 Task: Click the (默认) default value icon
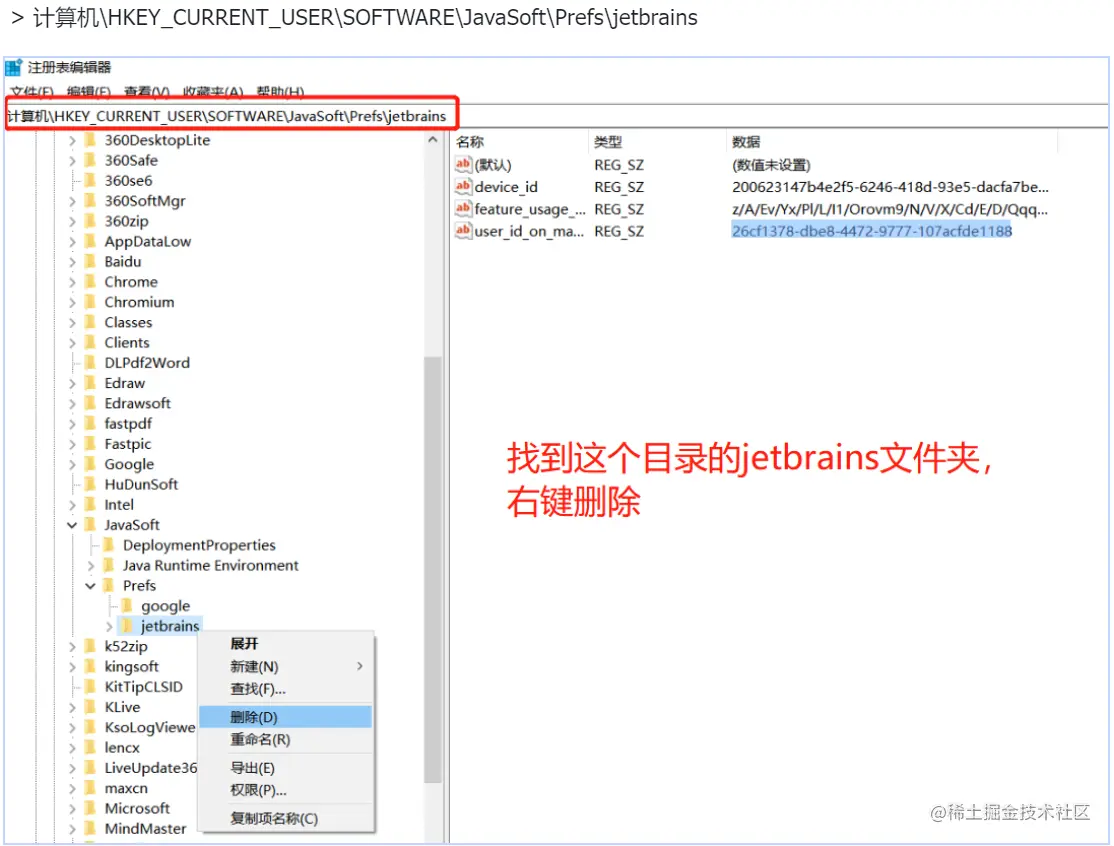[463, 165]
